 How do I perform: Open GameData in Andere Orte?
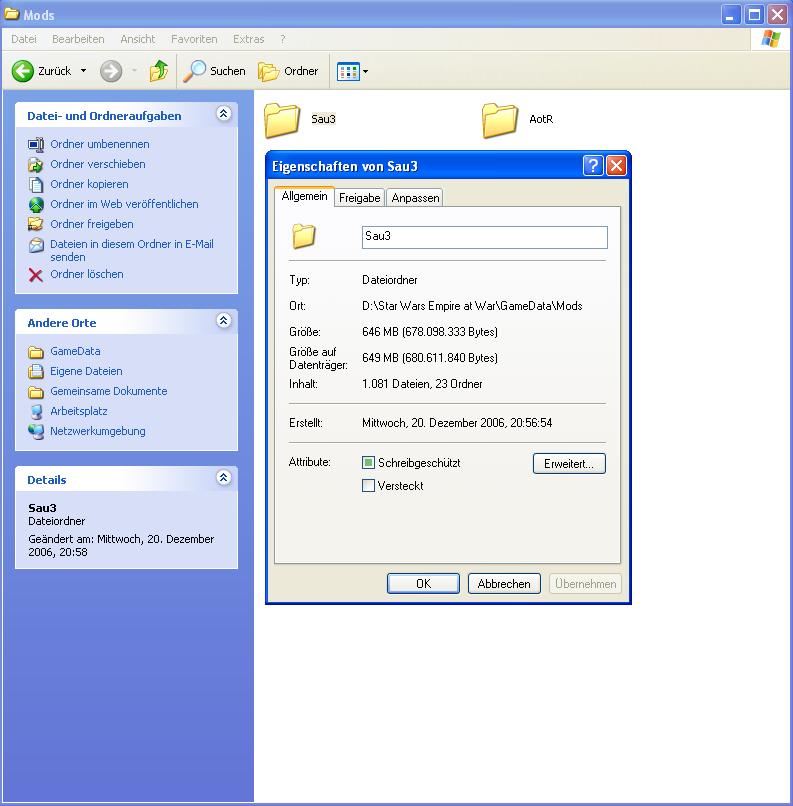75,351
